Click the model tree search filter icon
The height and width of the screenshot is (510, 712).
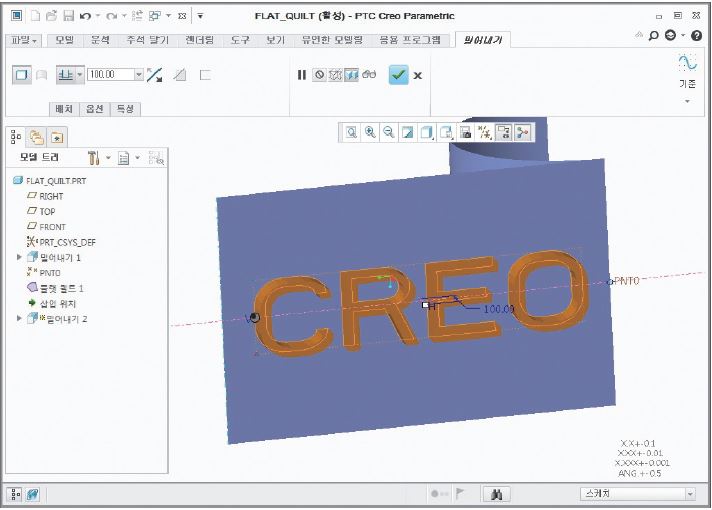156,158
